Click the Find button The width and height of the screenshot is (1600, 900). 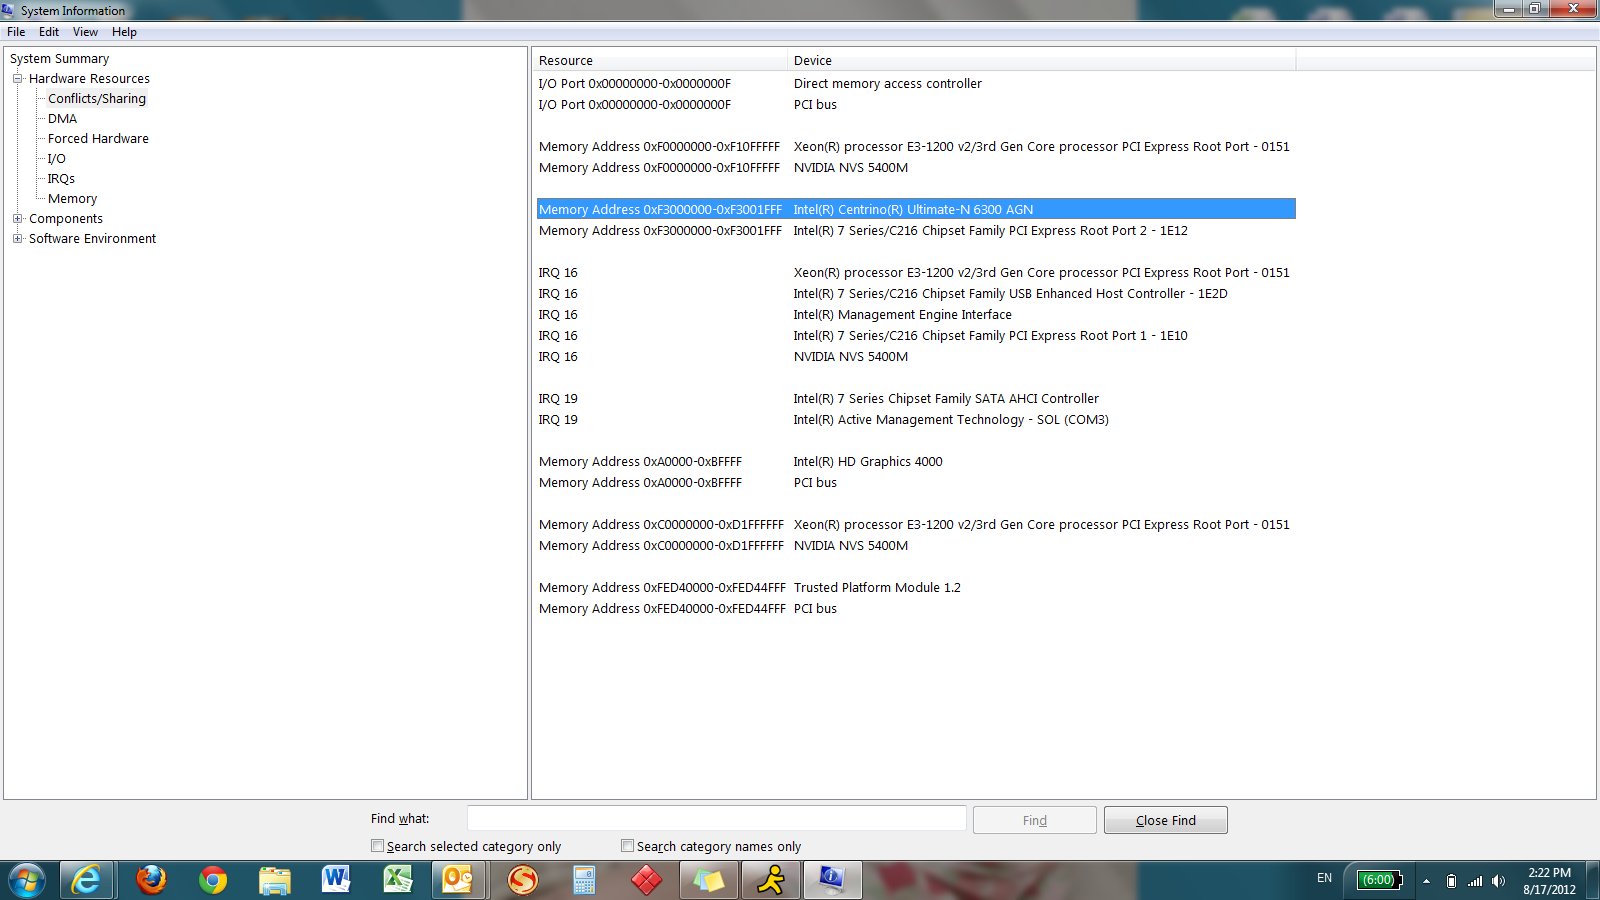click(1035, 820)
